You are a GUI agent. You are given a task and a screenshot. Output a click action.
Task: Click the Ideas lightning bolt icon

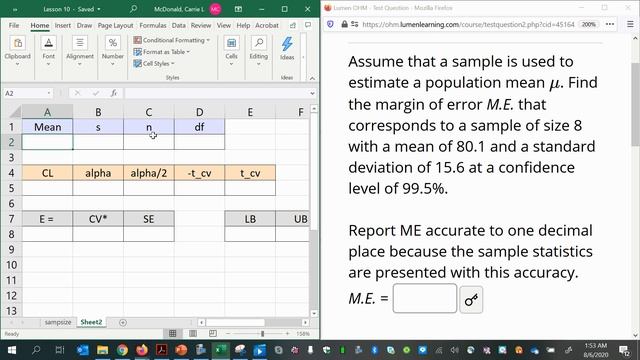pos(287,44)
